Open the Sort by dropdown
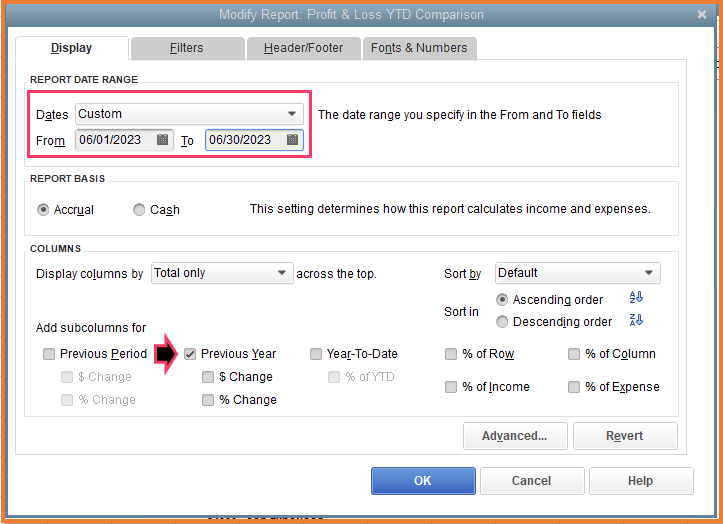Screen dimensions: 723x524 click(x=648, y=273)
